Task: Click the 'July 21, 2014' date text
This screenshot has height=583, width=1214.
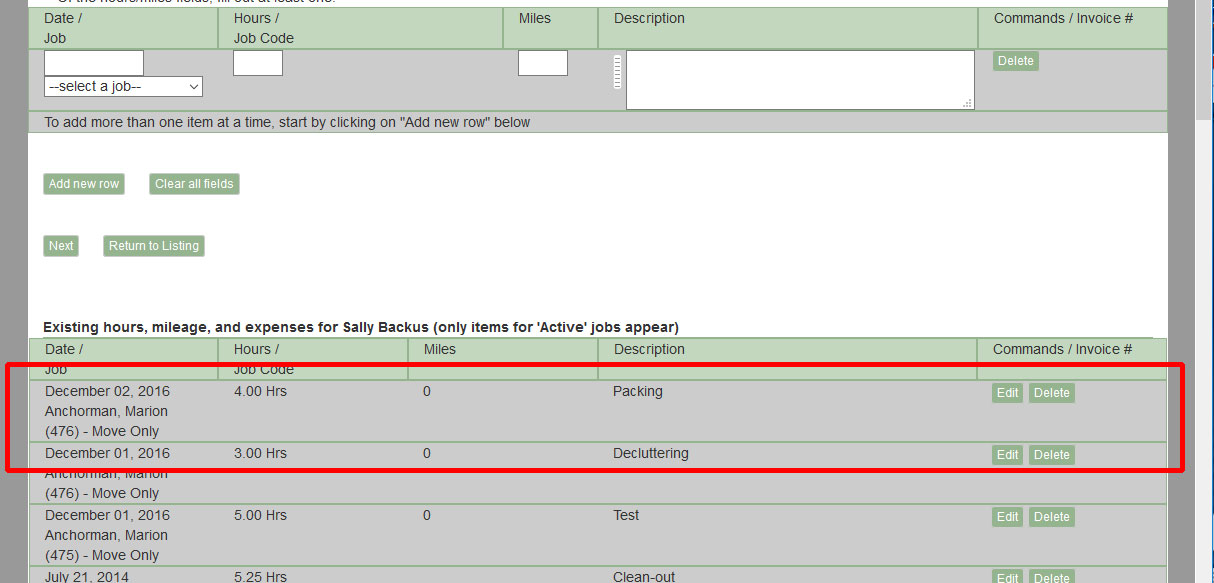Action: pyautogui.click(x=87, y=577)
